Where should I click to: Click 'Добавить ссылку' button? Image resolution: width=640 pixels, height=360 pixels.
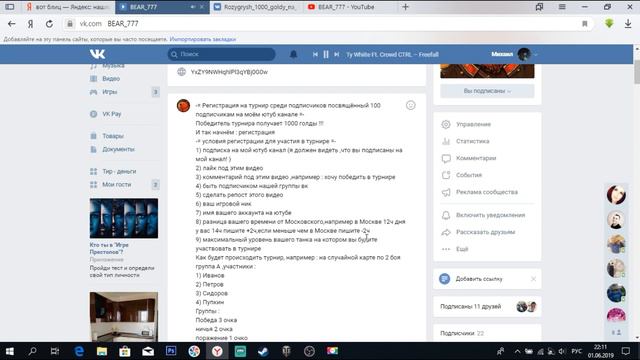(478, 279)
